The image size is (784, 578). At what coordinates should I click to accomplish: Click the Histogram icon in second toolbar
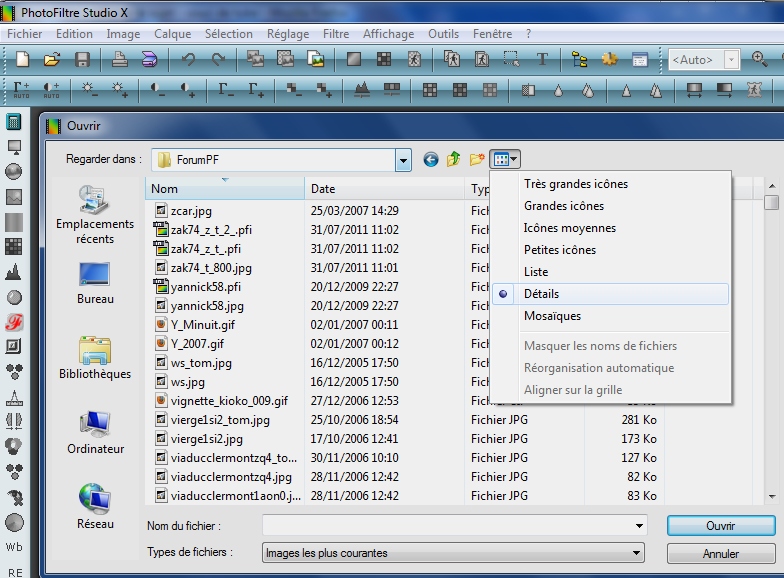click(x=362, y=90)
